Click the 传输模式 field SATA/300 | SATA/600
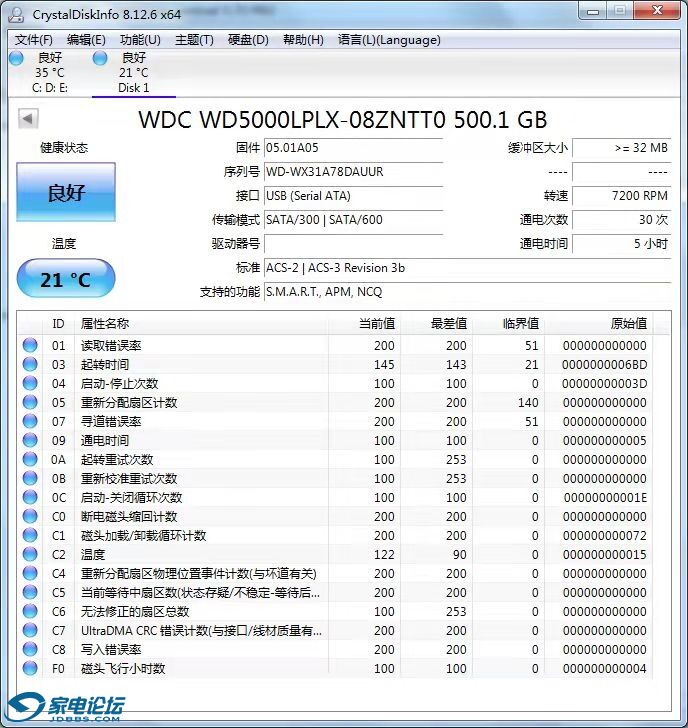 tap(353, 220)
